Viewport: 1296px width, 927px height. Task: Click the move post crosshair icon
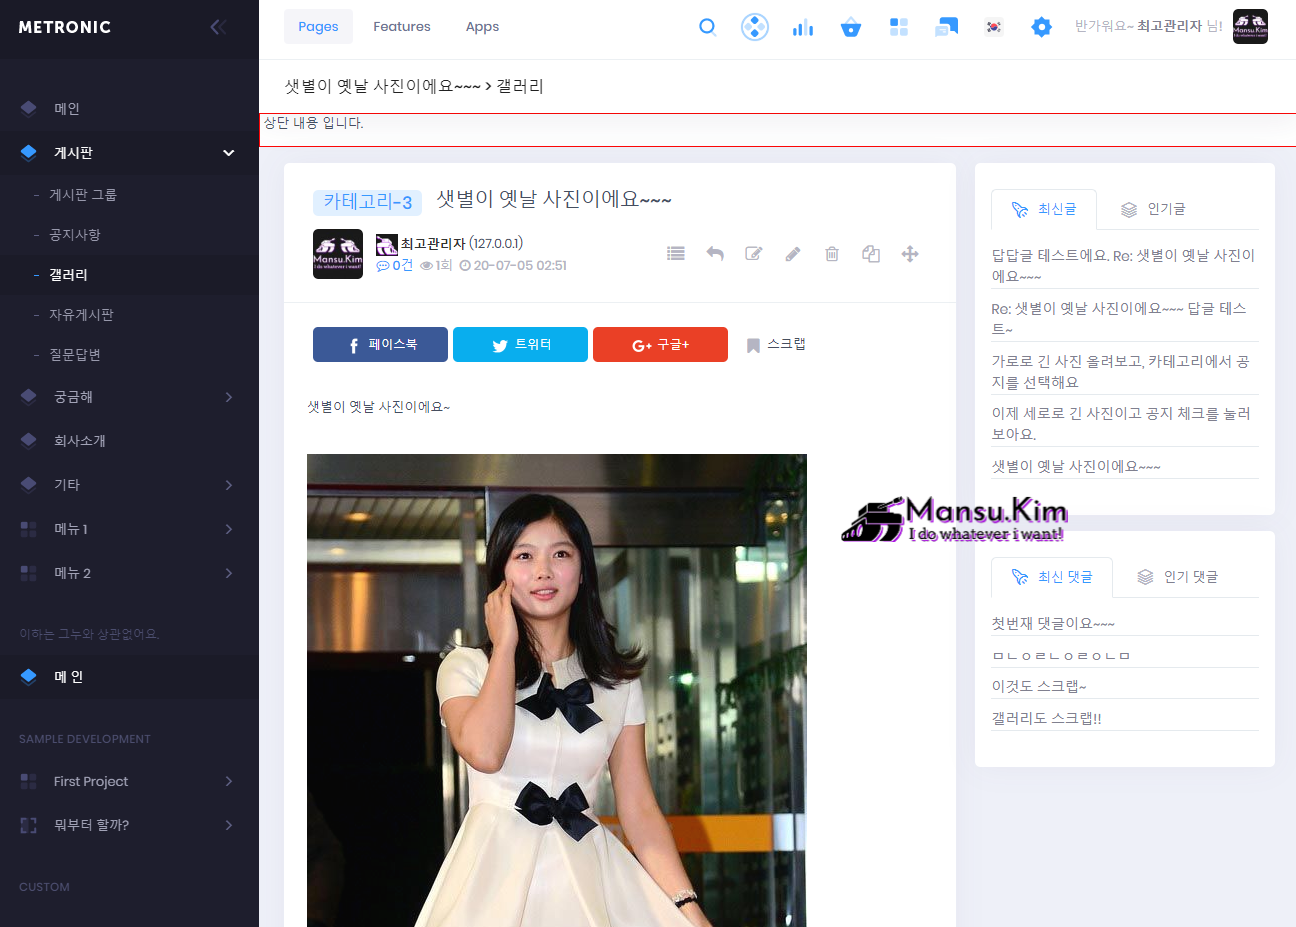coord(910,254)
